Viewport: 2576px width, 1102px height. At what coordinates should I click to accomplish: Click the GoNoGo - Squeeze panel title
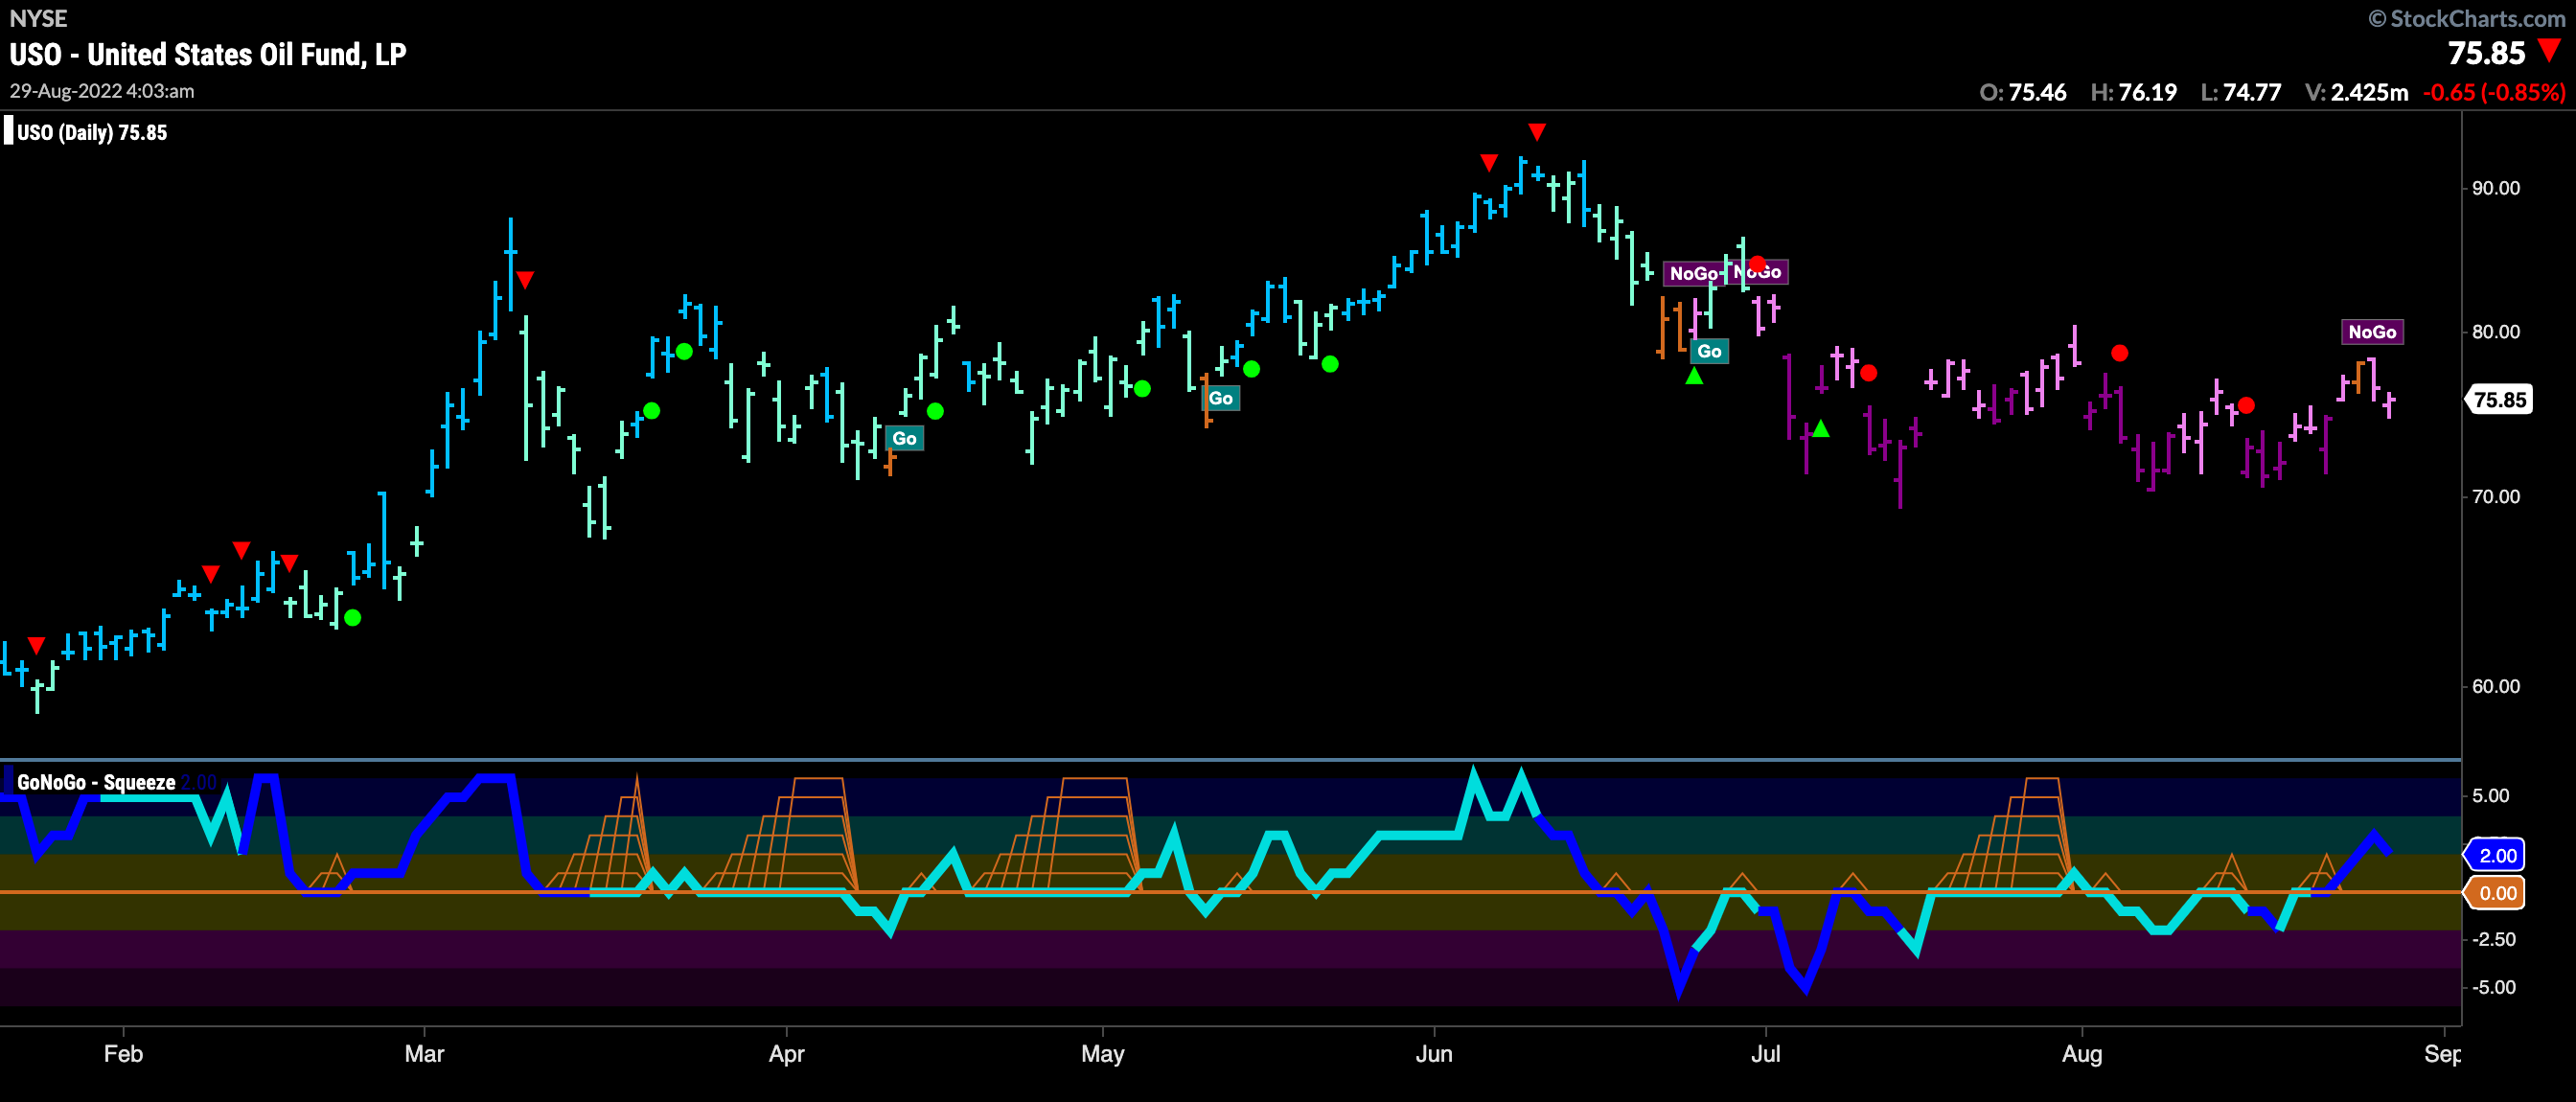pos(96,782)
